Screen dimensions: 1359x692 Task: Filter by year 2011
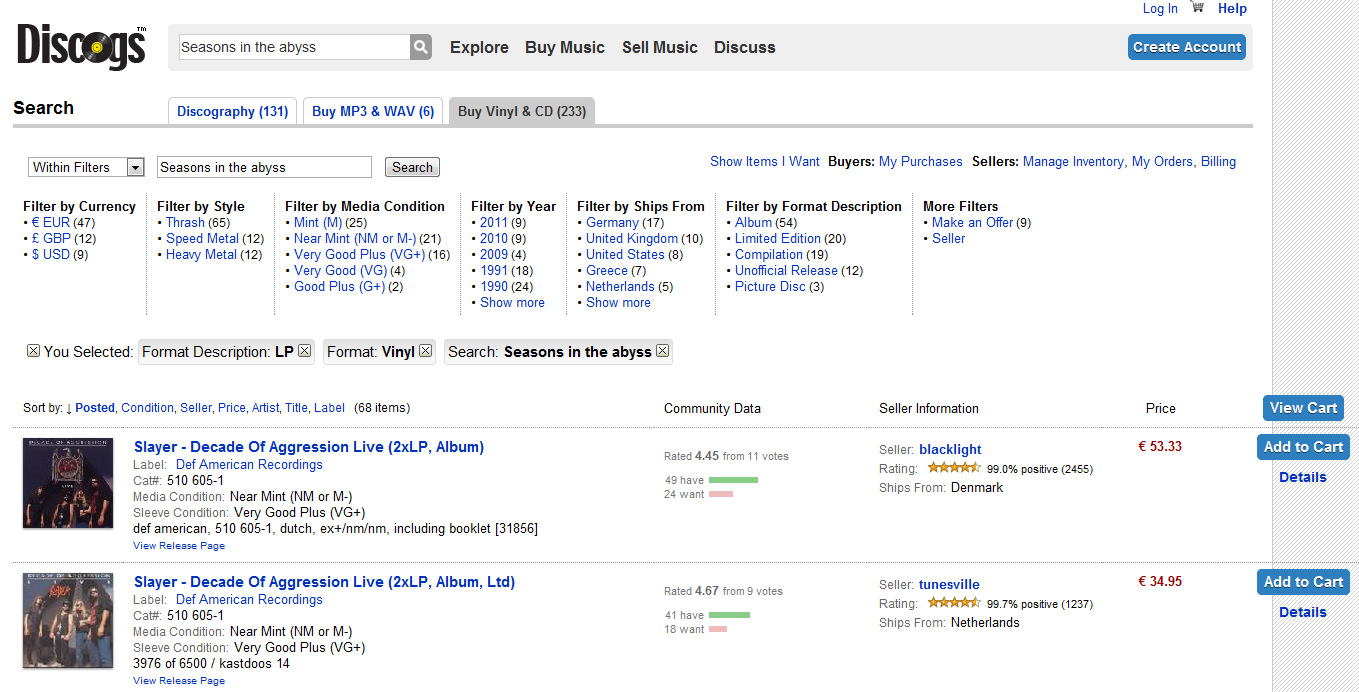point(494,222)
